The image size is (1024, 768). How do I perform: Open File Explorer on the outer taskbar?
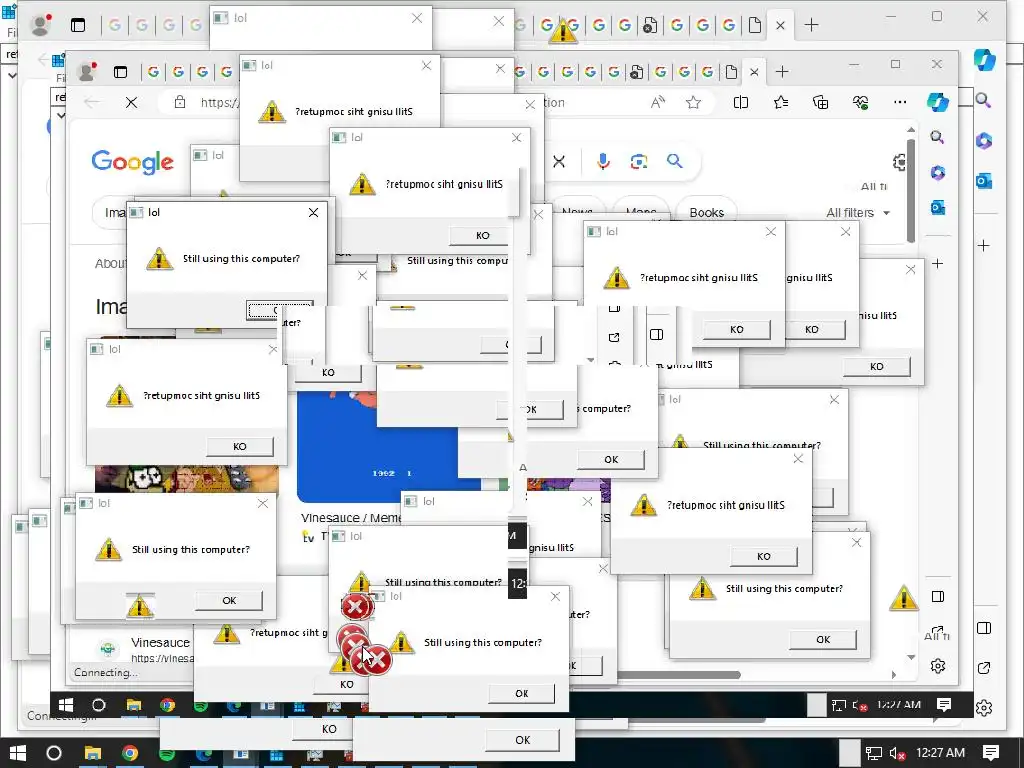(92, 753)
